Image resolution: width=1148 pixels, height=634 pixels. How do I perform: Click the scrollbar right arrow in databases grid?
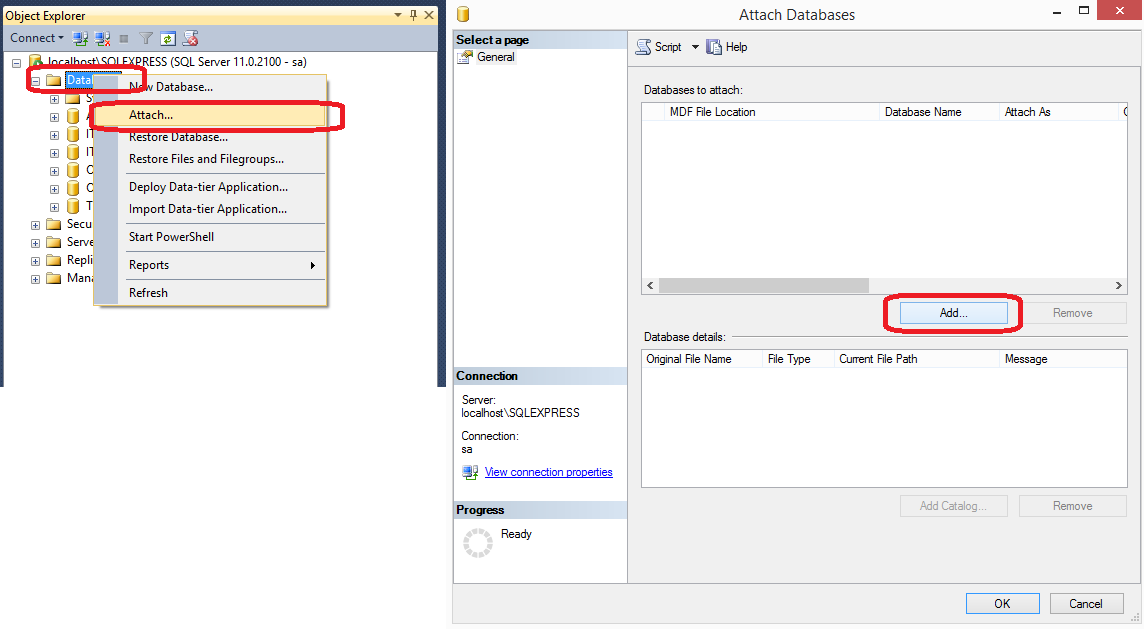tap(1118, 286)
